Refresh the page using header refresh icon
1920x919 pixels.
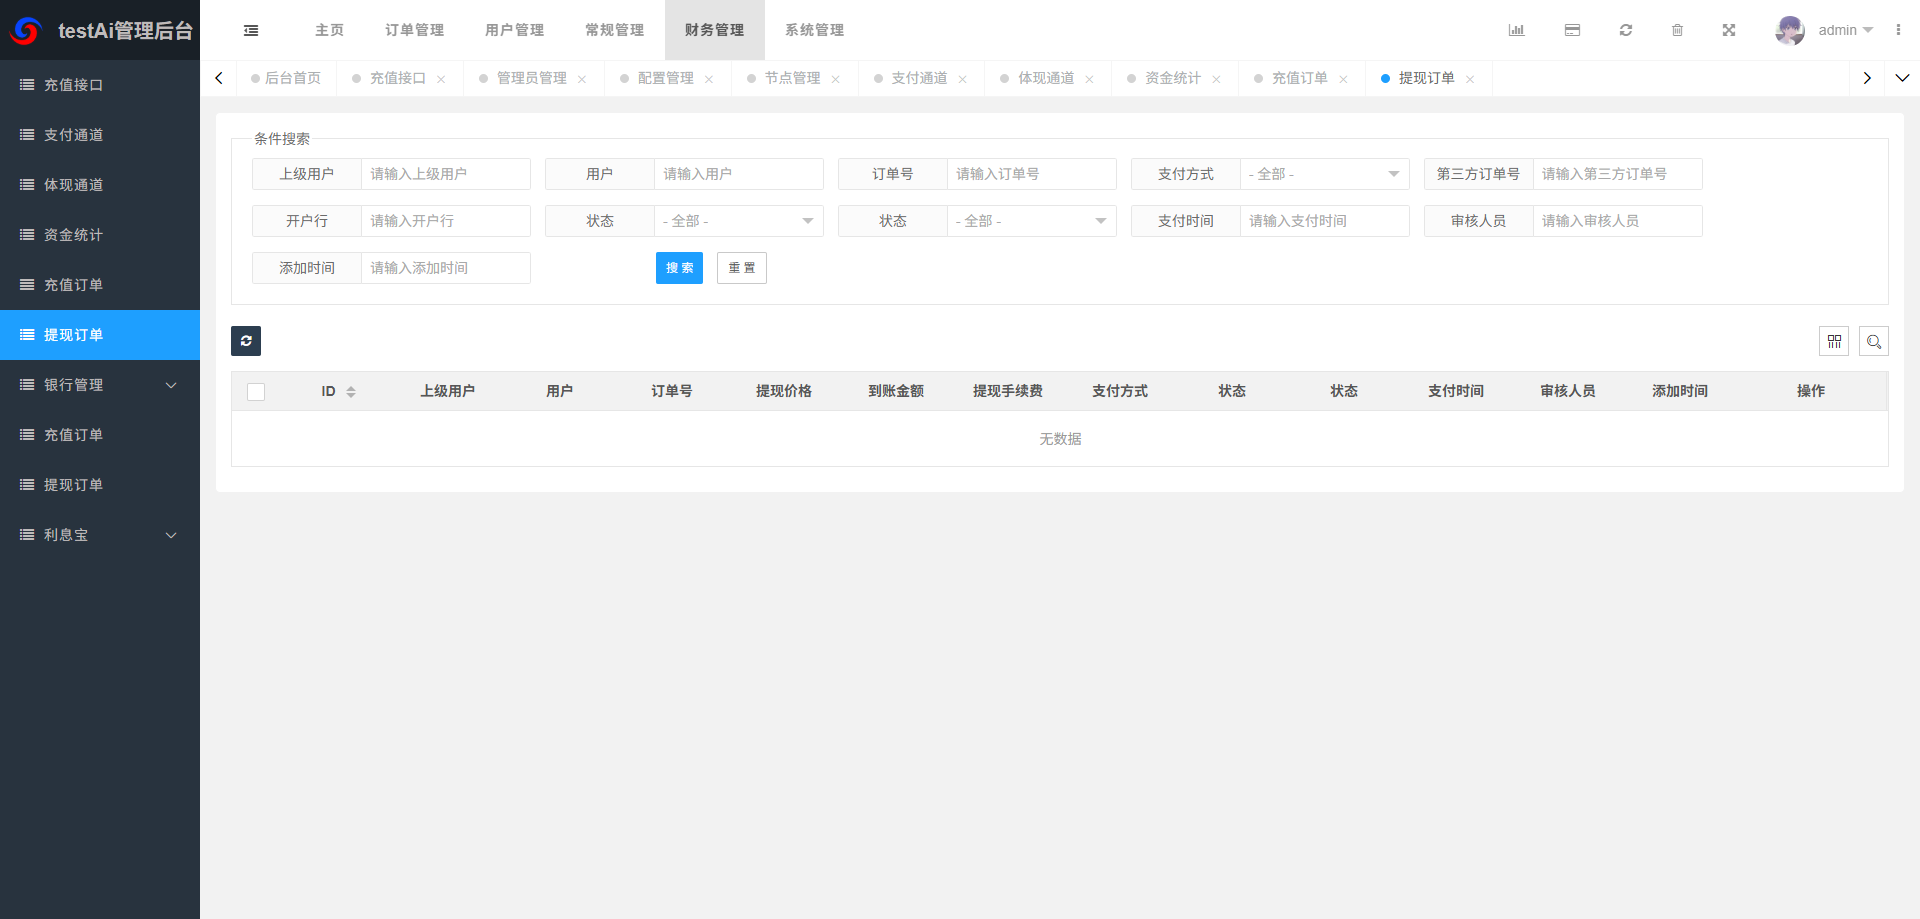1626,30
